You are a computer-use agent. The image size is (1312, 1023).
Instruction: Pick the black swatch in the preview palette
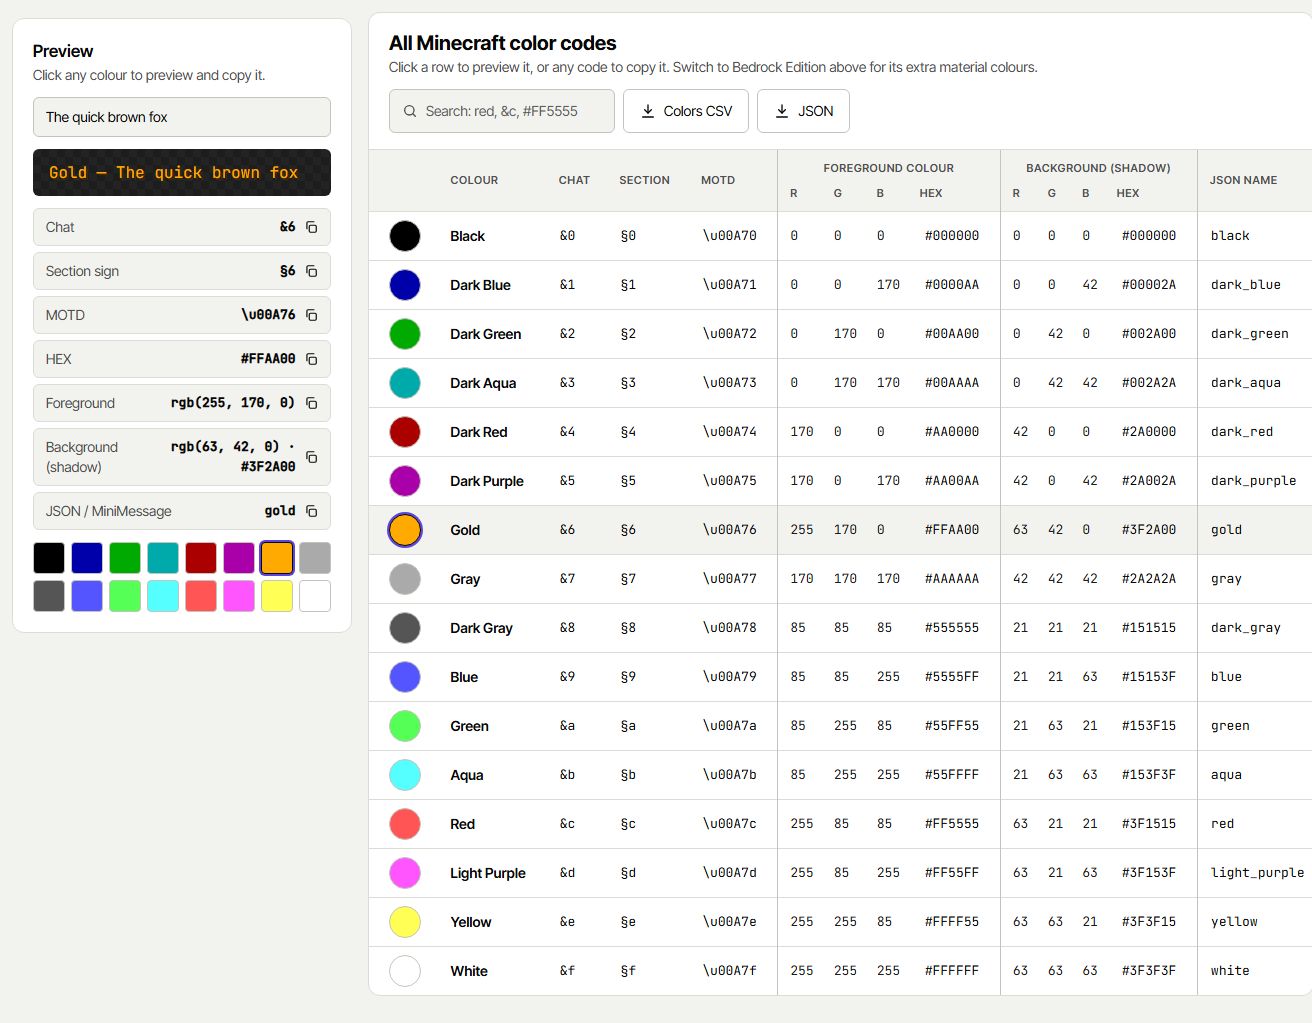click(49, 558)
